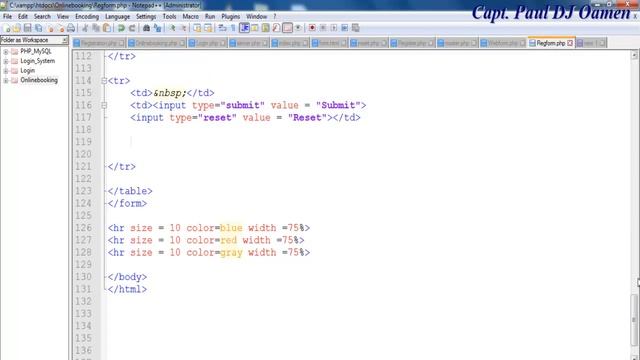Image resolution: width=640 pixels, height=360 pixels.
Task: Open the File menu
Action: [7, 16]
